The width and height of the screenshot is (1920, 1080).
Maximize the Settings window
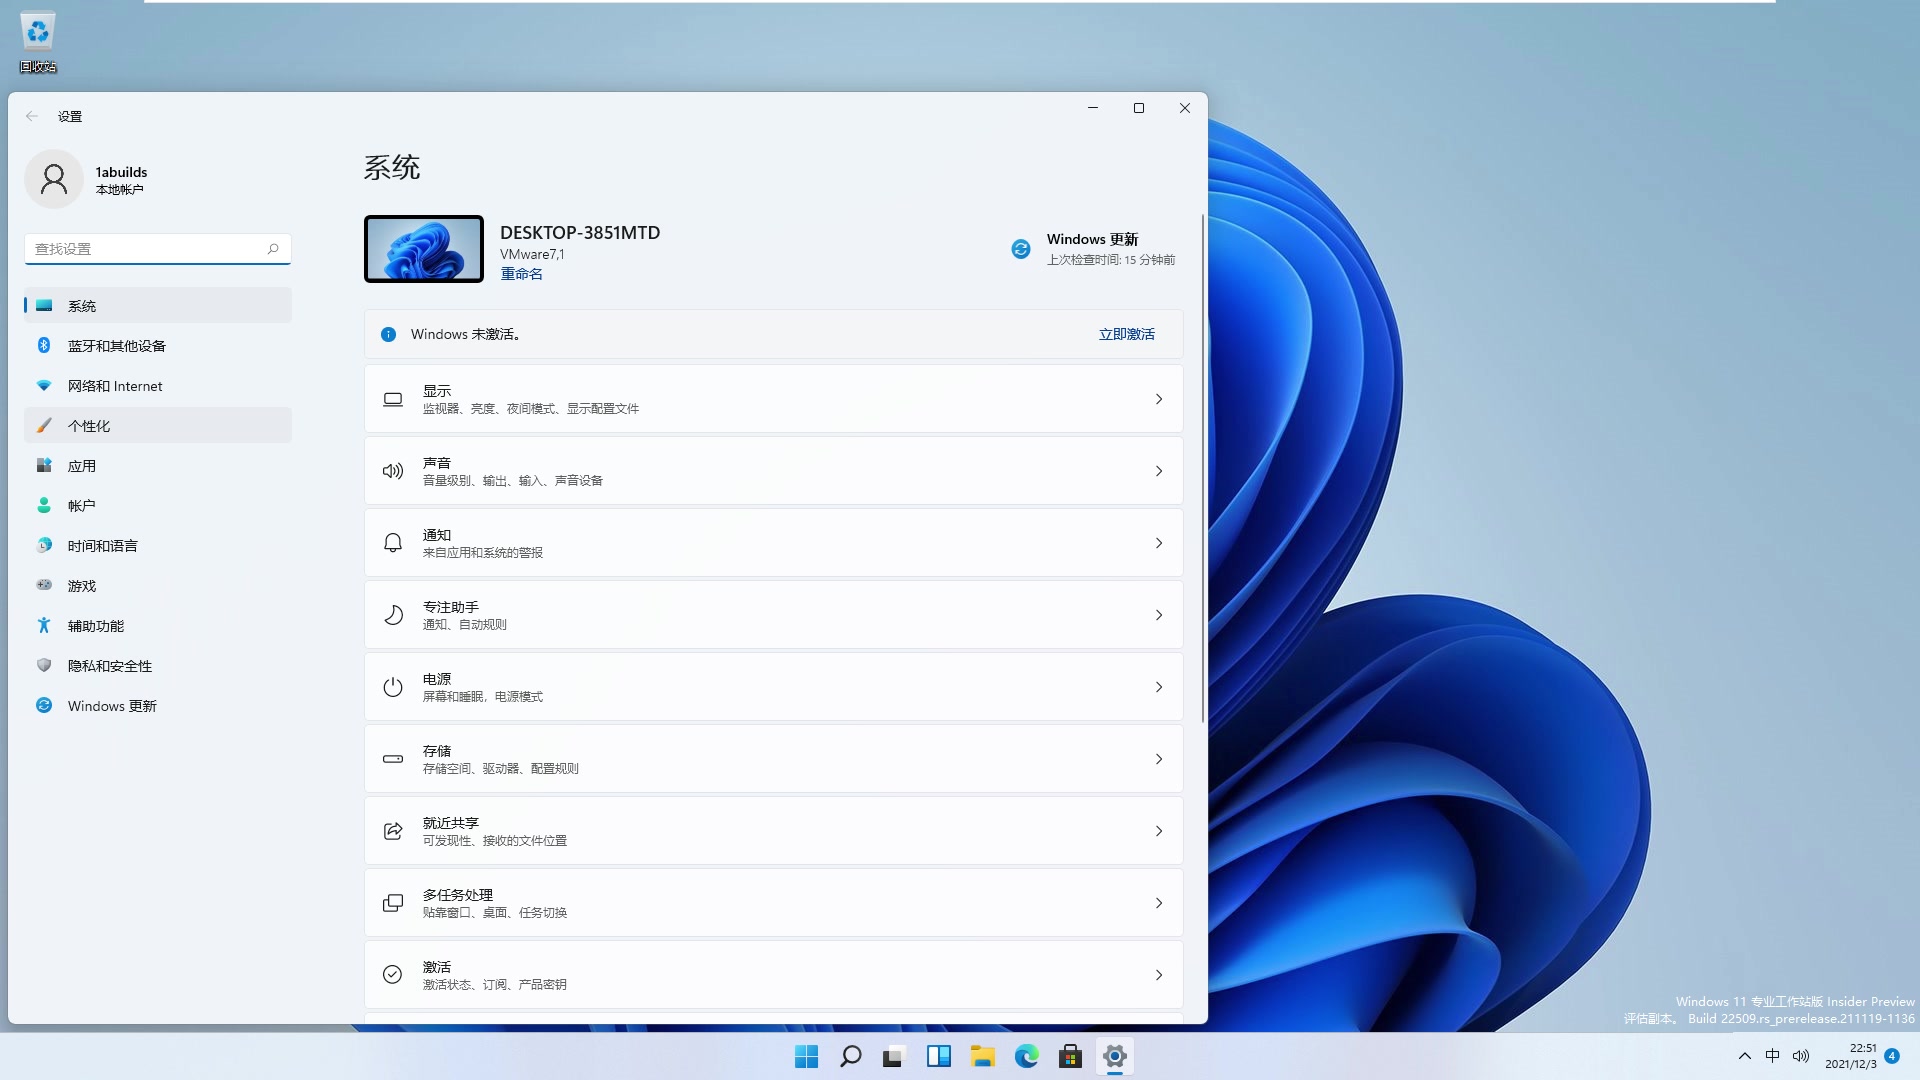point(1138,108)
